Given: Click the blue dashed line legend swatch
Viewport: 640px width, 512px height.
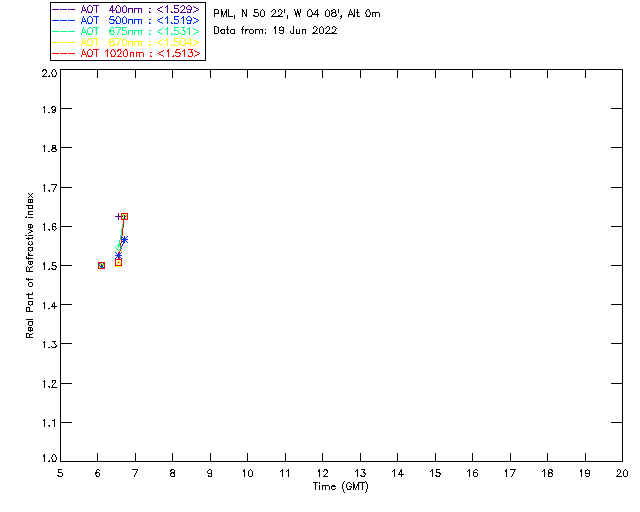Looking at the screenshot, I should pos(64,20).
